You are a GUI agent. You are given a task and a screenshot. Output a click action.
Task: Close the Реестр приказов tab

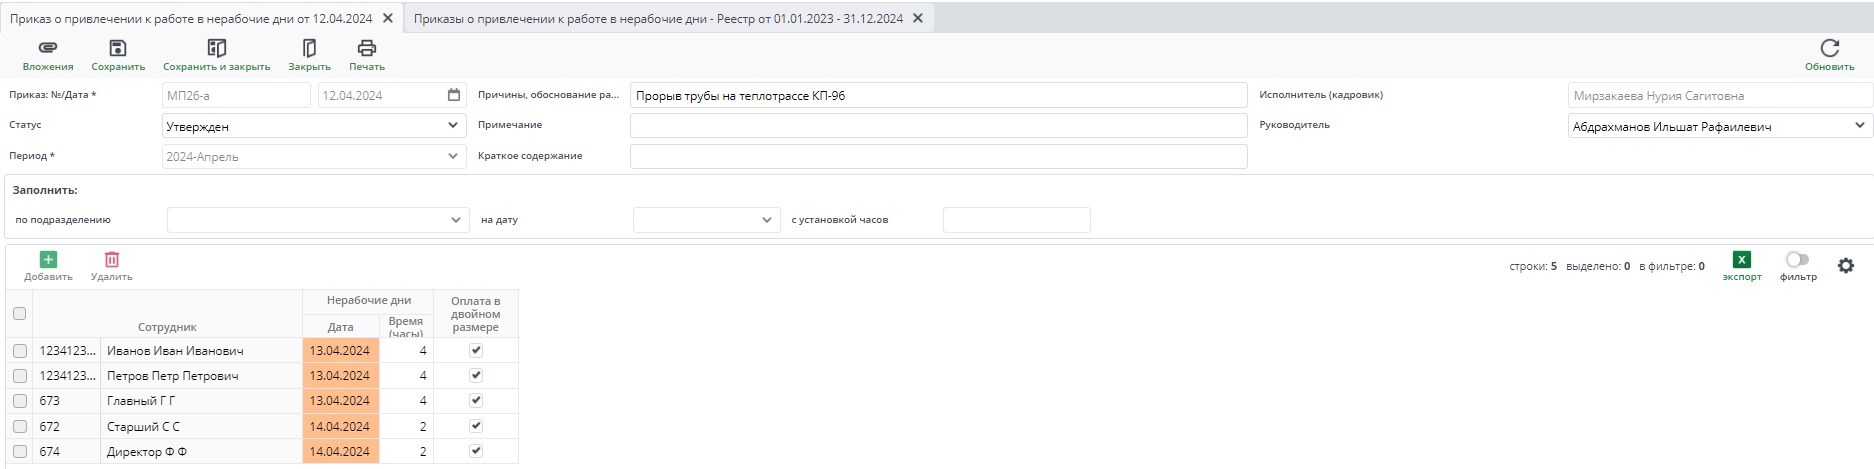pyautogui.click(x=918, y=18)
